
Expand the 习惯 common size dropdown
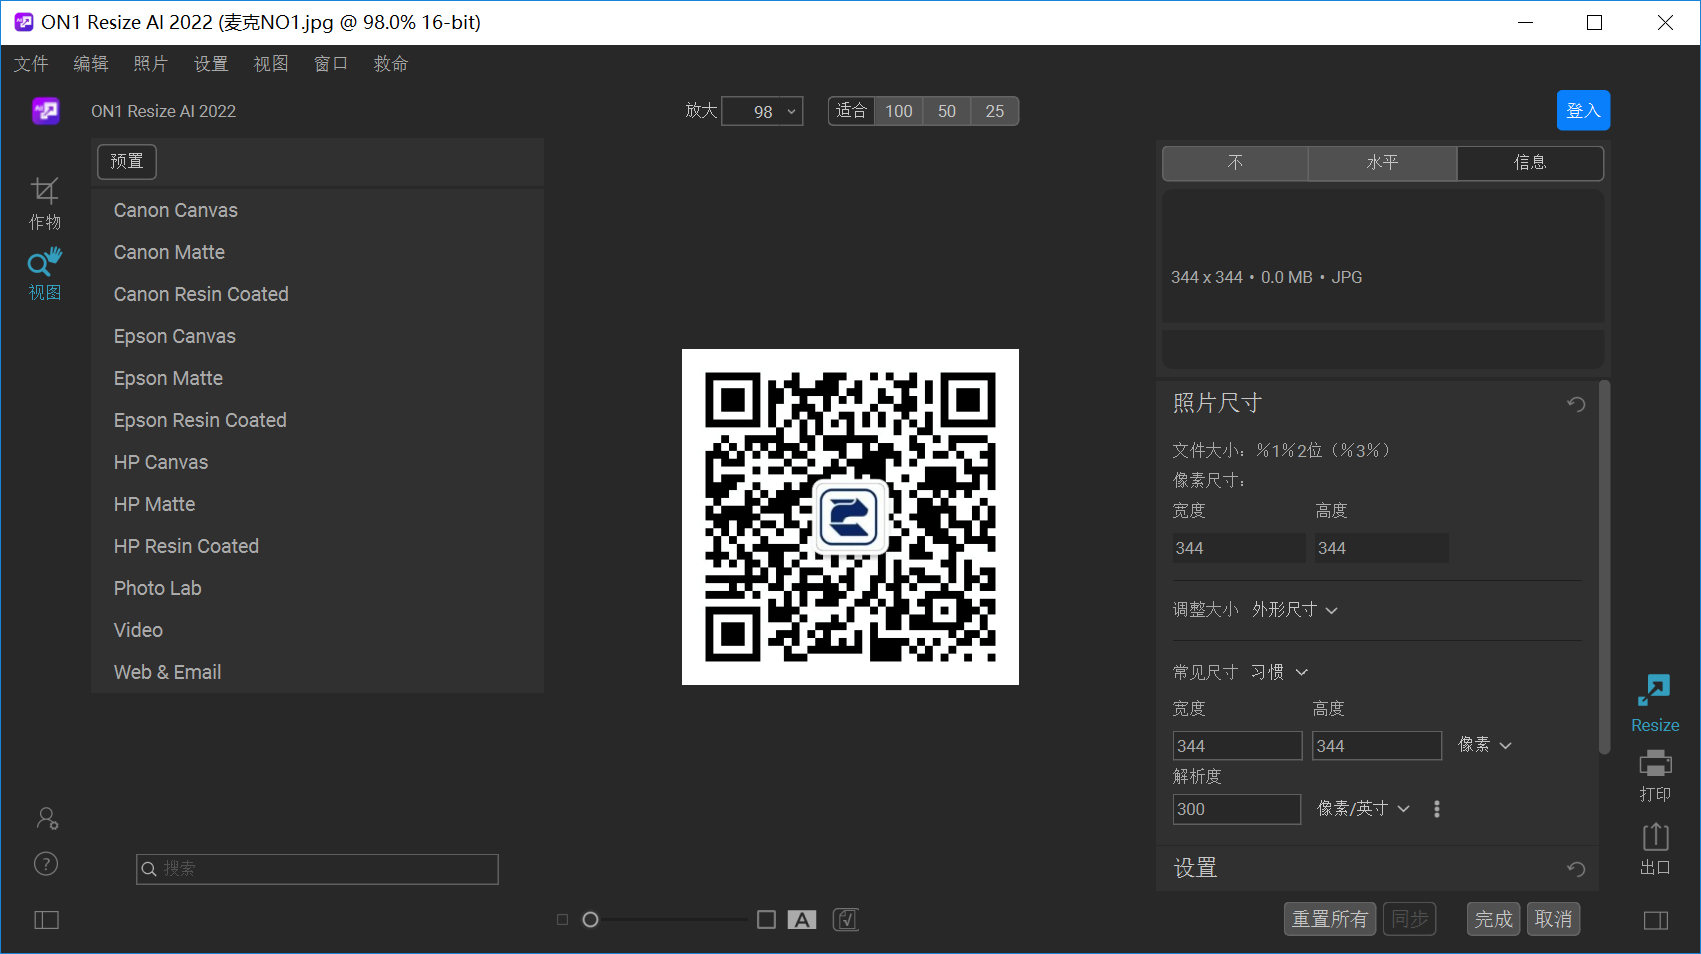click(x=1279, y=672)
